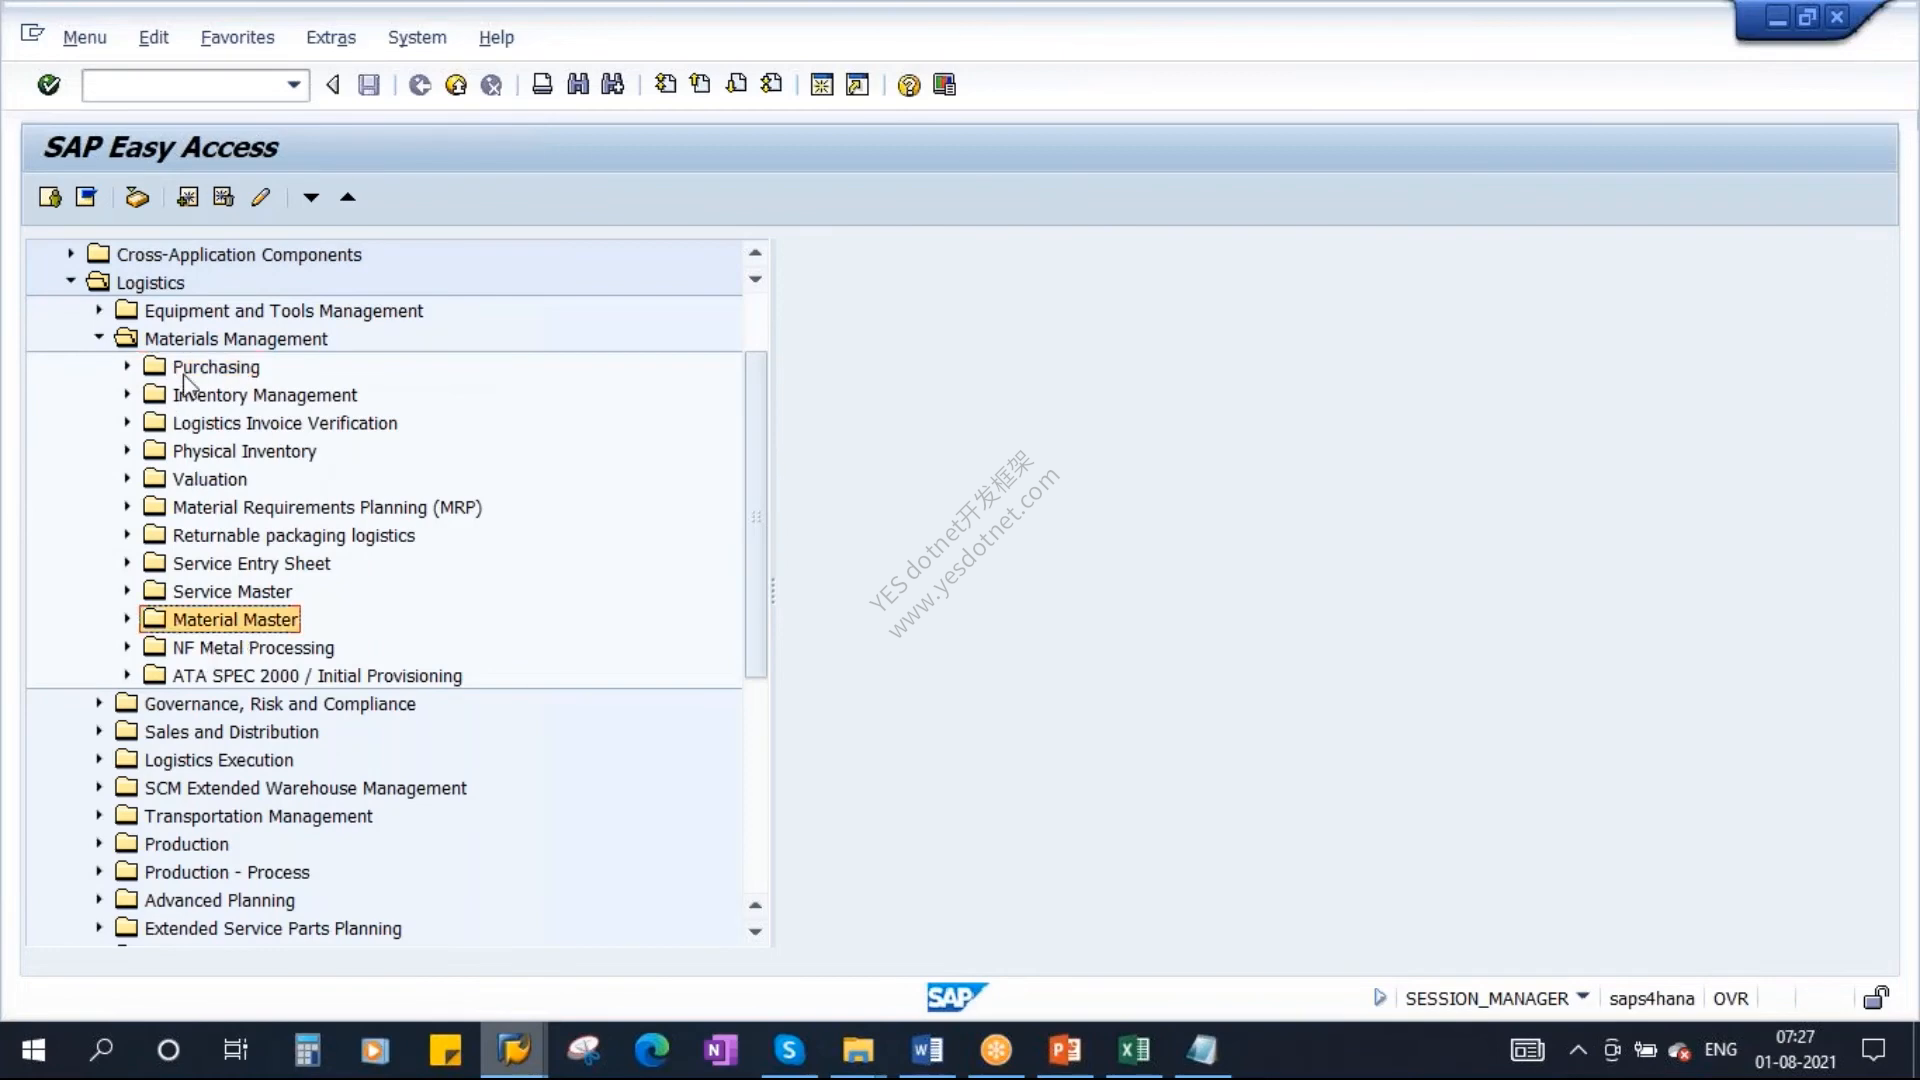Click the lock icon in status bar

click(1876, 997)
